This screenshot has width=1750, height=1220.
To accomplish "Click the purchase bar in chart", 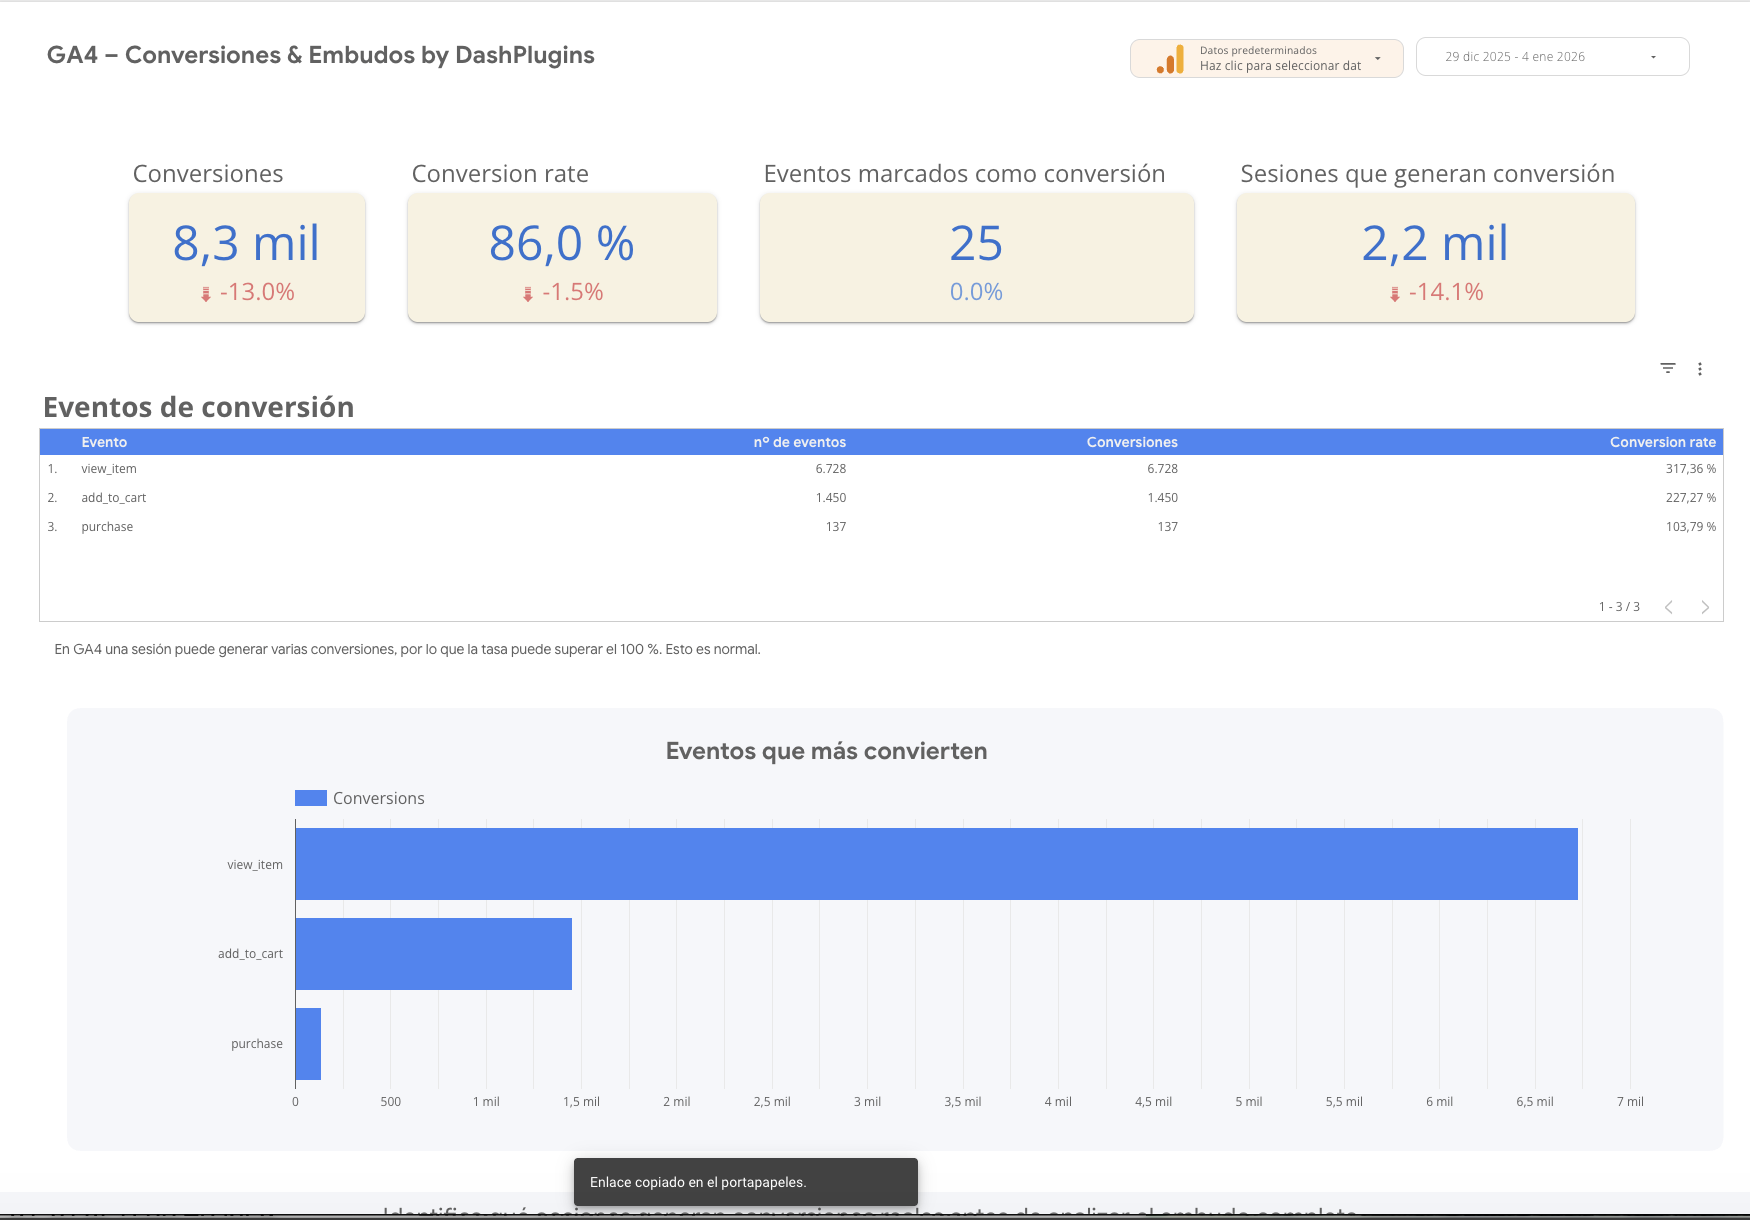I will (308, 1044).
